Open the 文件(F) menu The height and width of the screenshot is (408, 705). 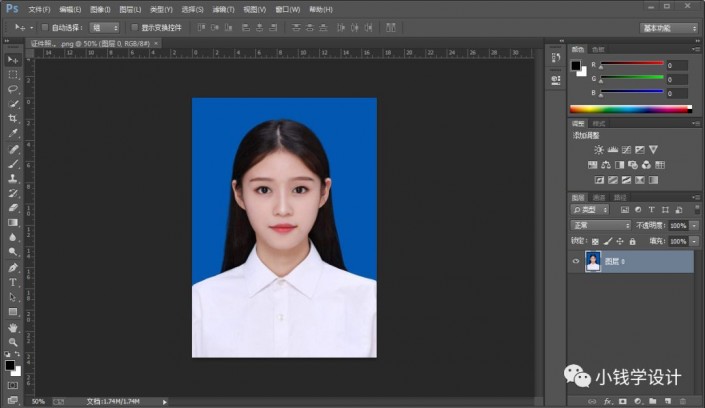pyautogui.click(x=39, y=9)
